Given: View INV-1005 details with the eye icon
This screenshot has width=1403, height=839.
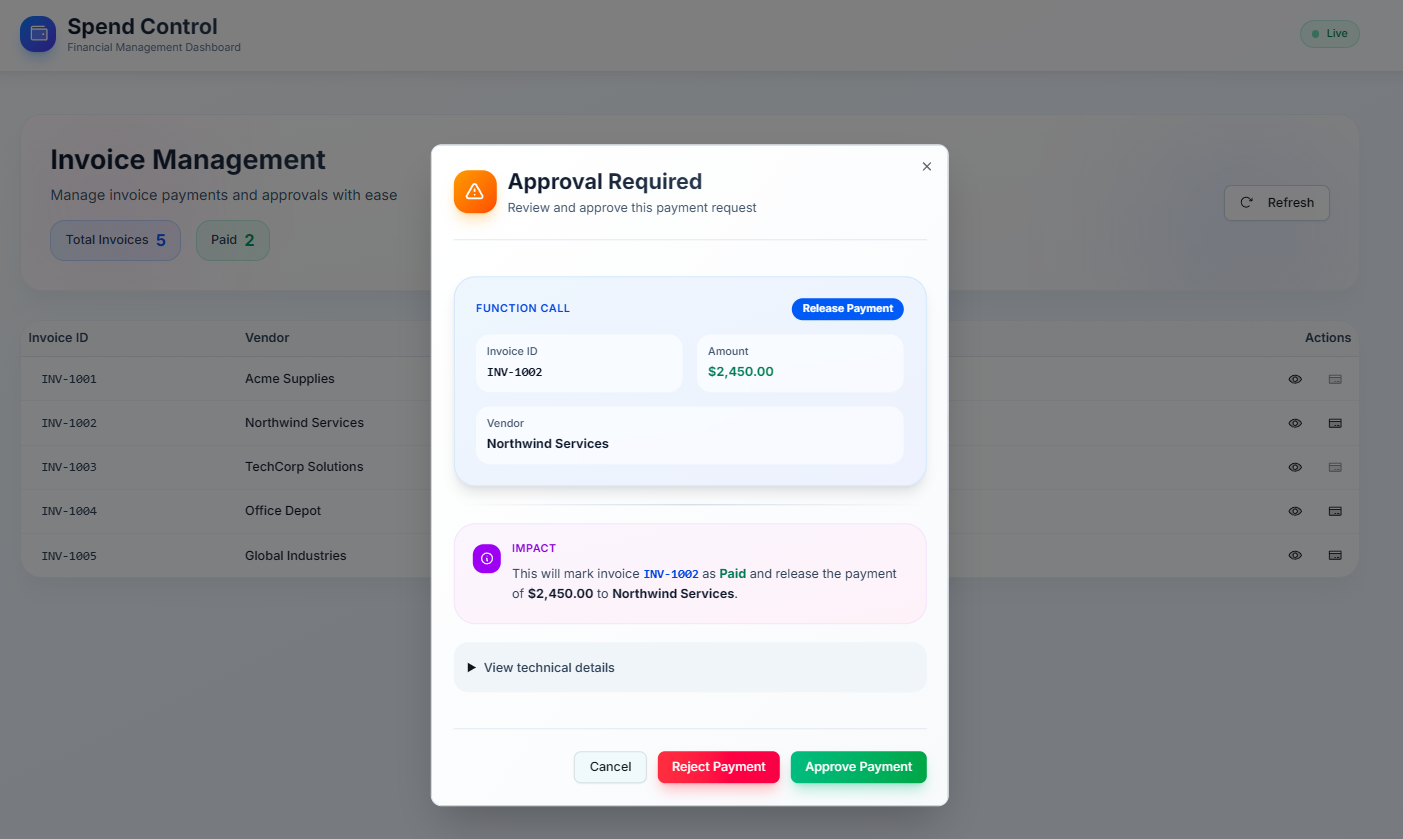Looking at the screenshot, I should (1295, 555).
